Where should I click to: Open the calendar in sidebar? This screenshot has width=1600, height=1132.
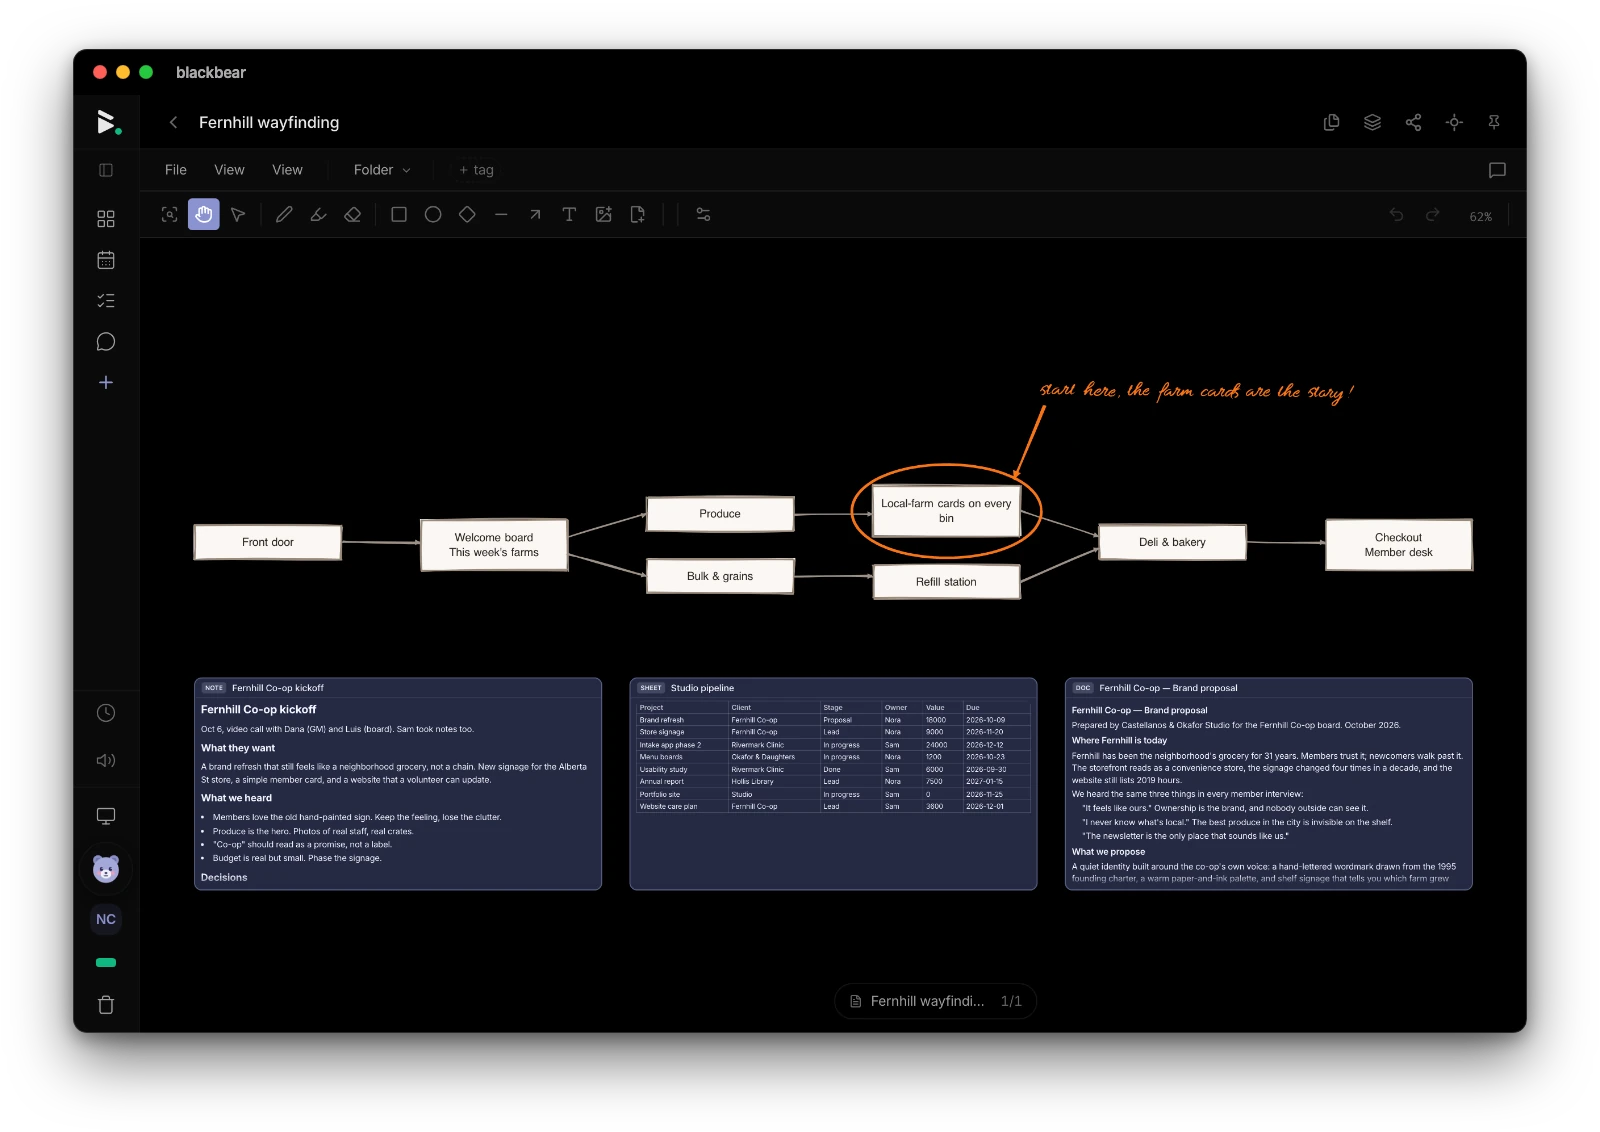[106, 260]
